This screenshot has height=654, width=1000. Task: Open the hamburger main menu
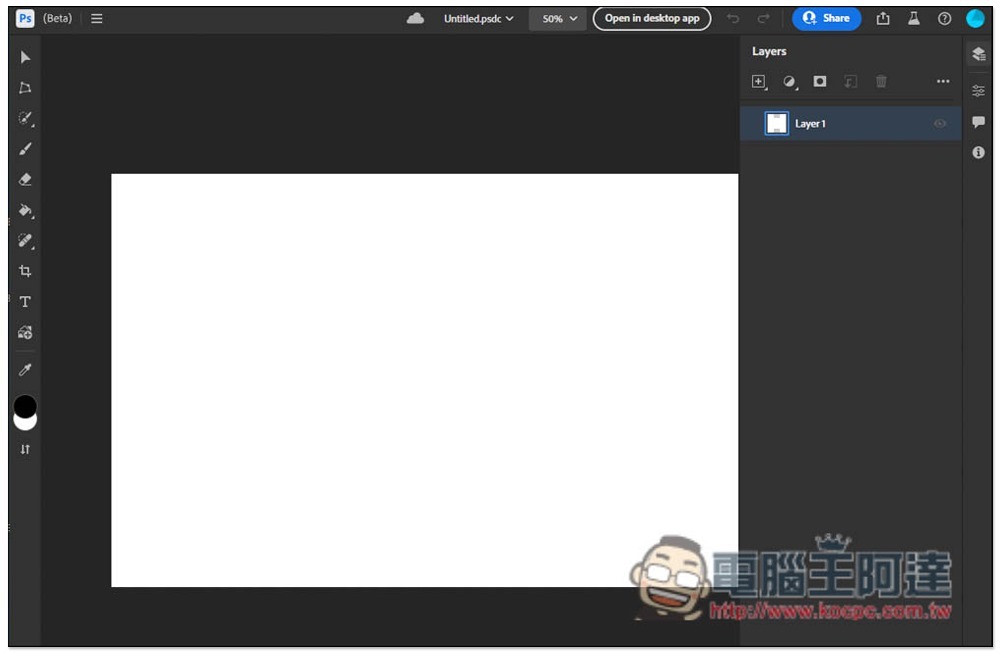97,19
